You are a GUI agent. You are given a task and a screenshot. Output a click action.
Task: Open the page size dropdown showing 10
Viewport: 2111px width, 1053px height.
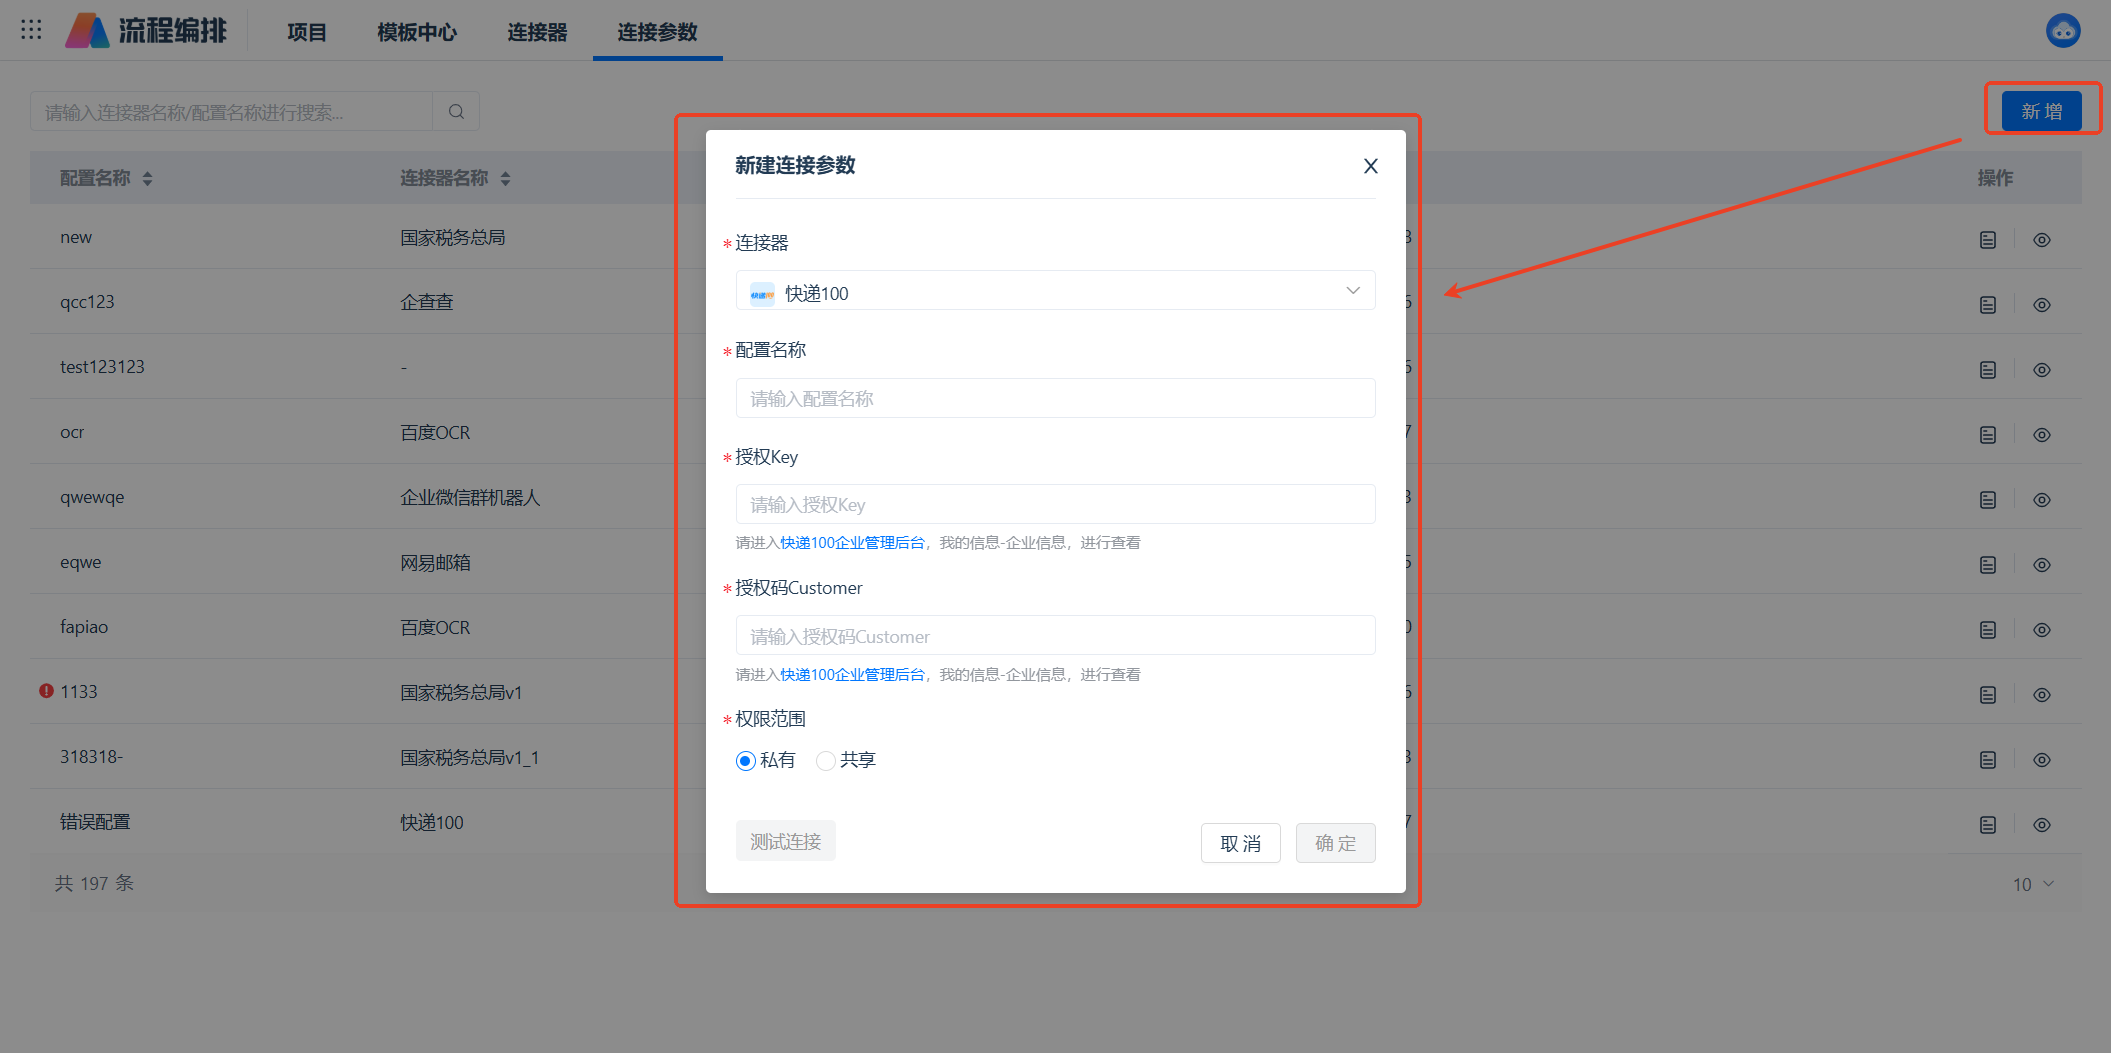tap(2032, 884)
